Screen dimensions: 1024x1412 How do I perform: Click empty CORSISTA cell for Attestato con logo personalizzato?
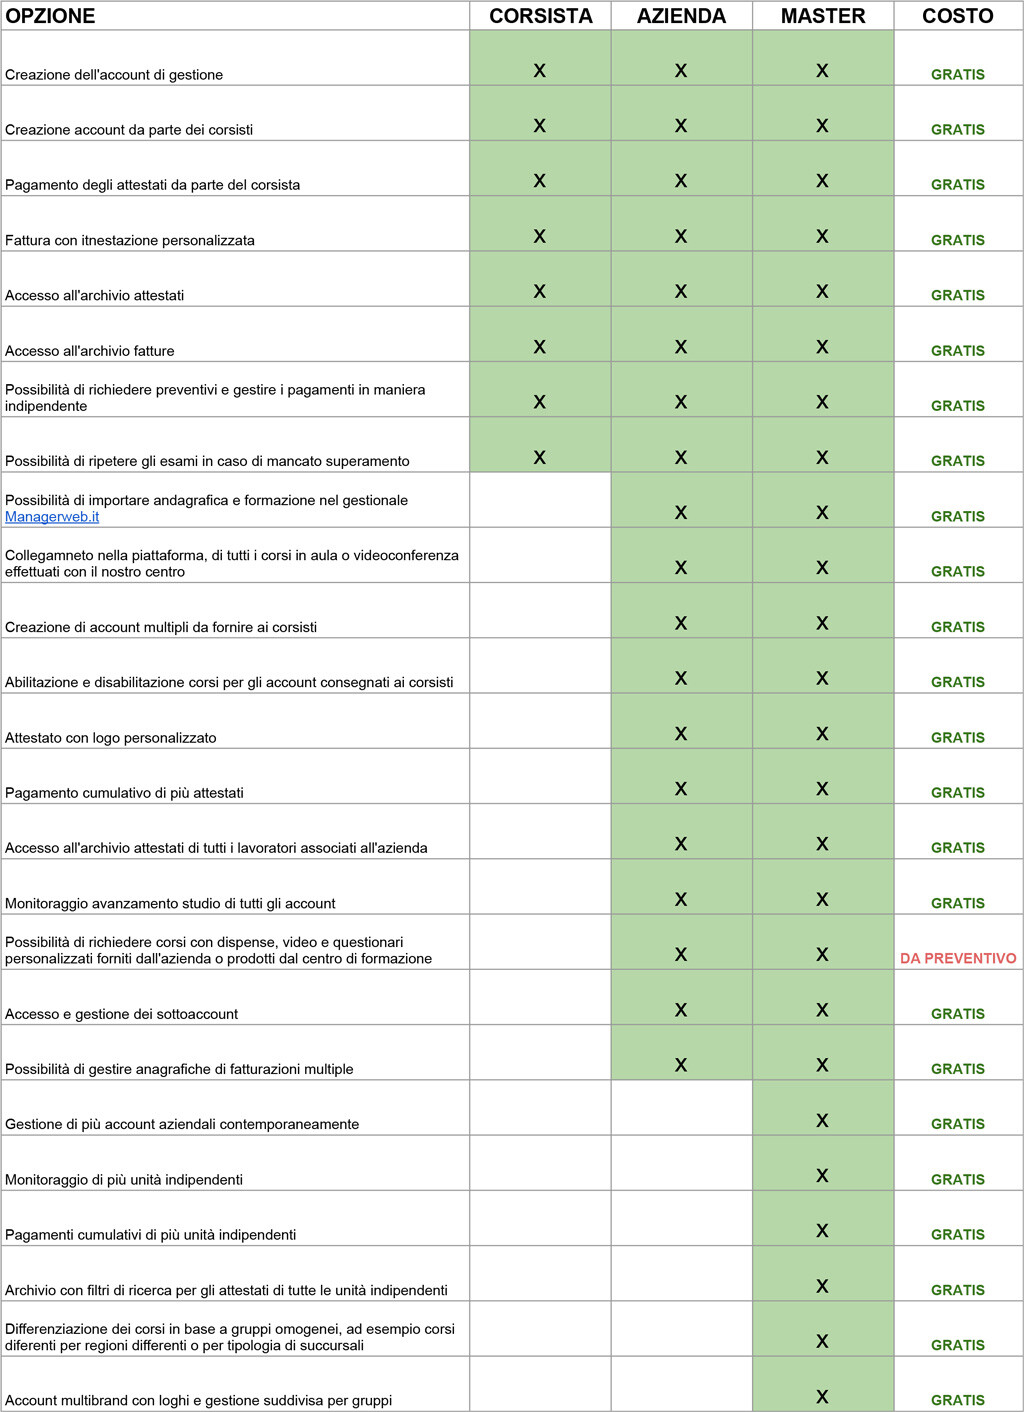coord(540,721)
